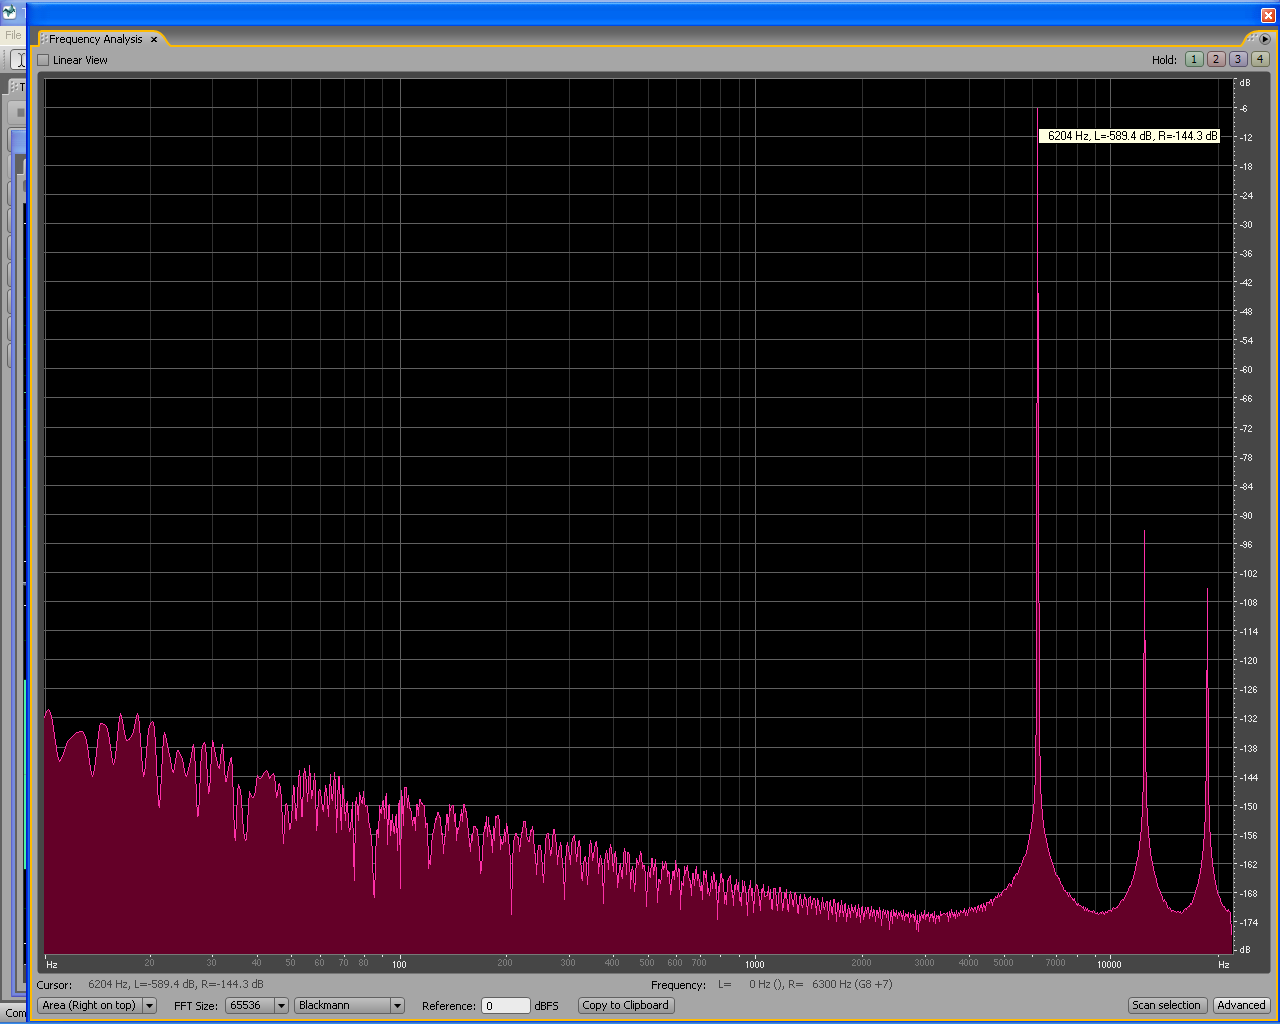Click Copy to Clipboard button
Screen dimensions: 1280x1024
click(x=625, y=1005)
